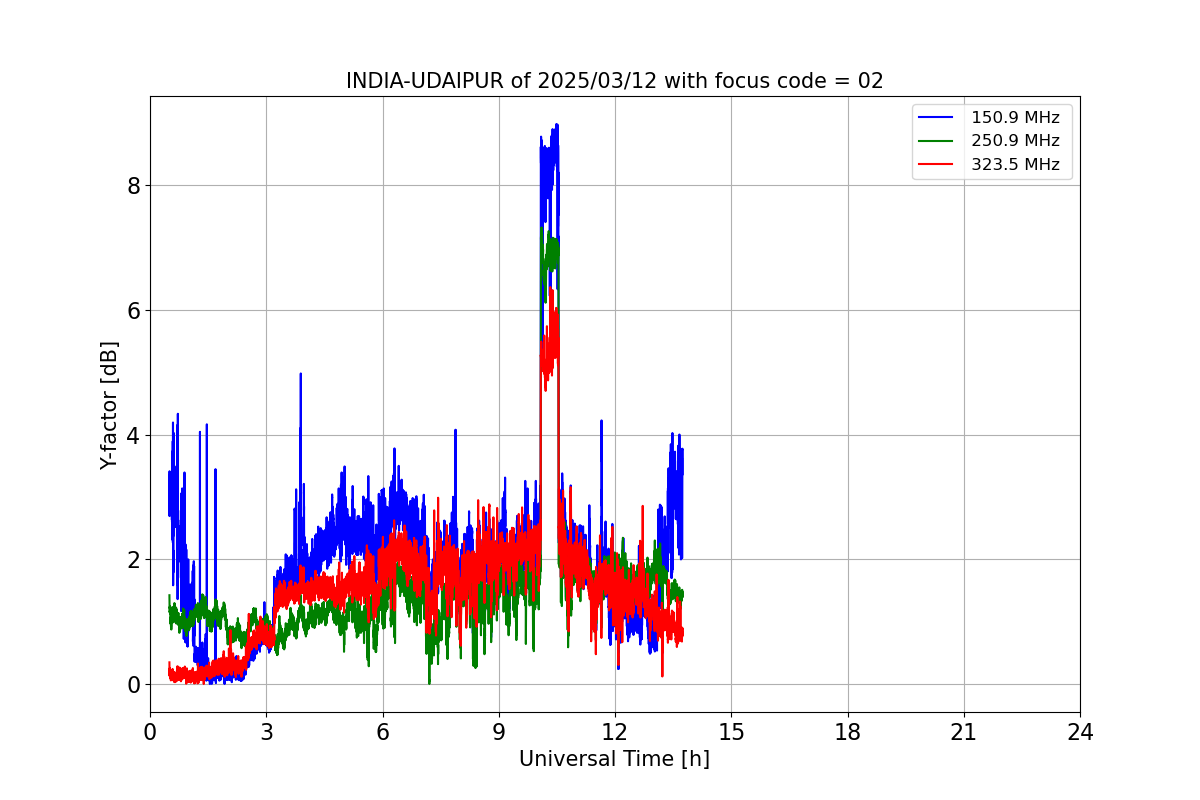This screenshot has width=1200, height=800.
Task: Click the blue burst peak near 10.5 h
Action: click(x=556, y=126)
